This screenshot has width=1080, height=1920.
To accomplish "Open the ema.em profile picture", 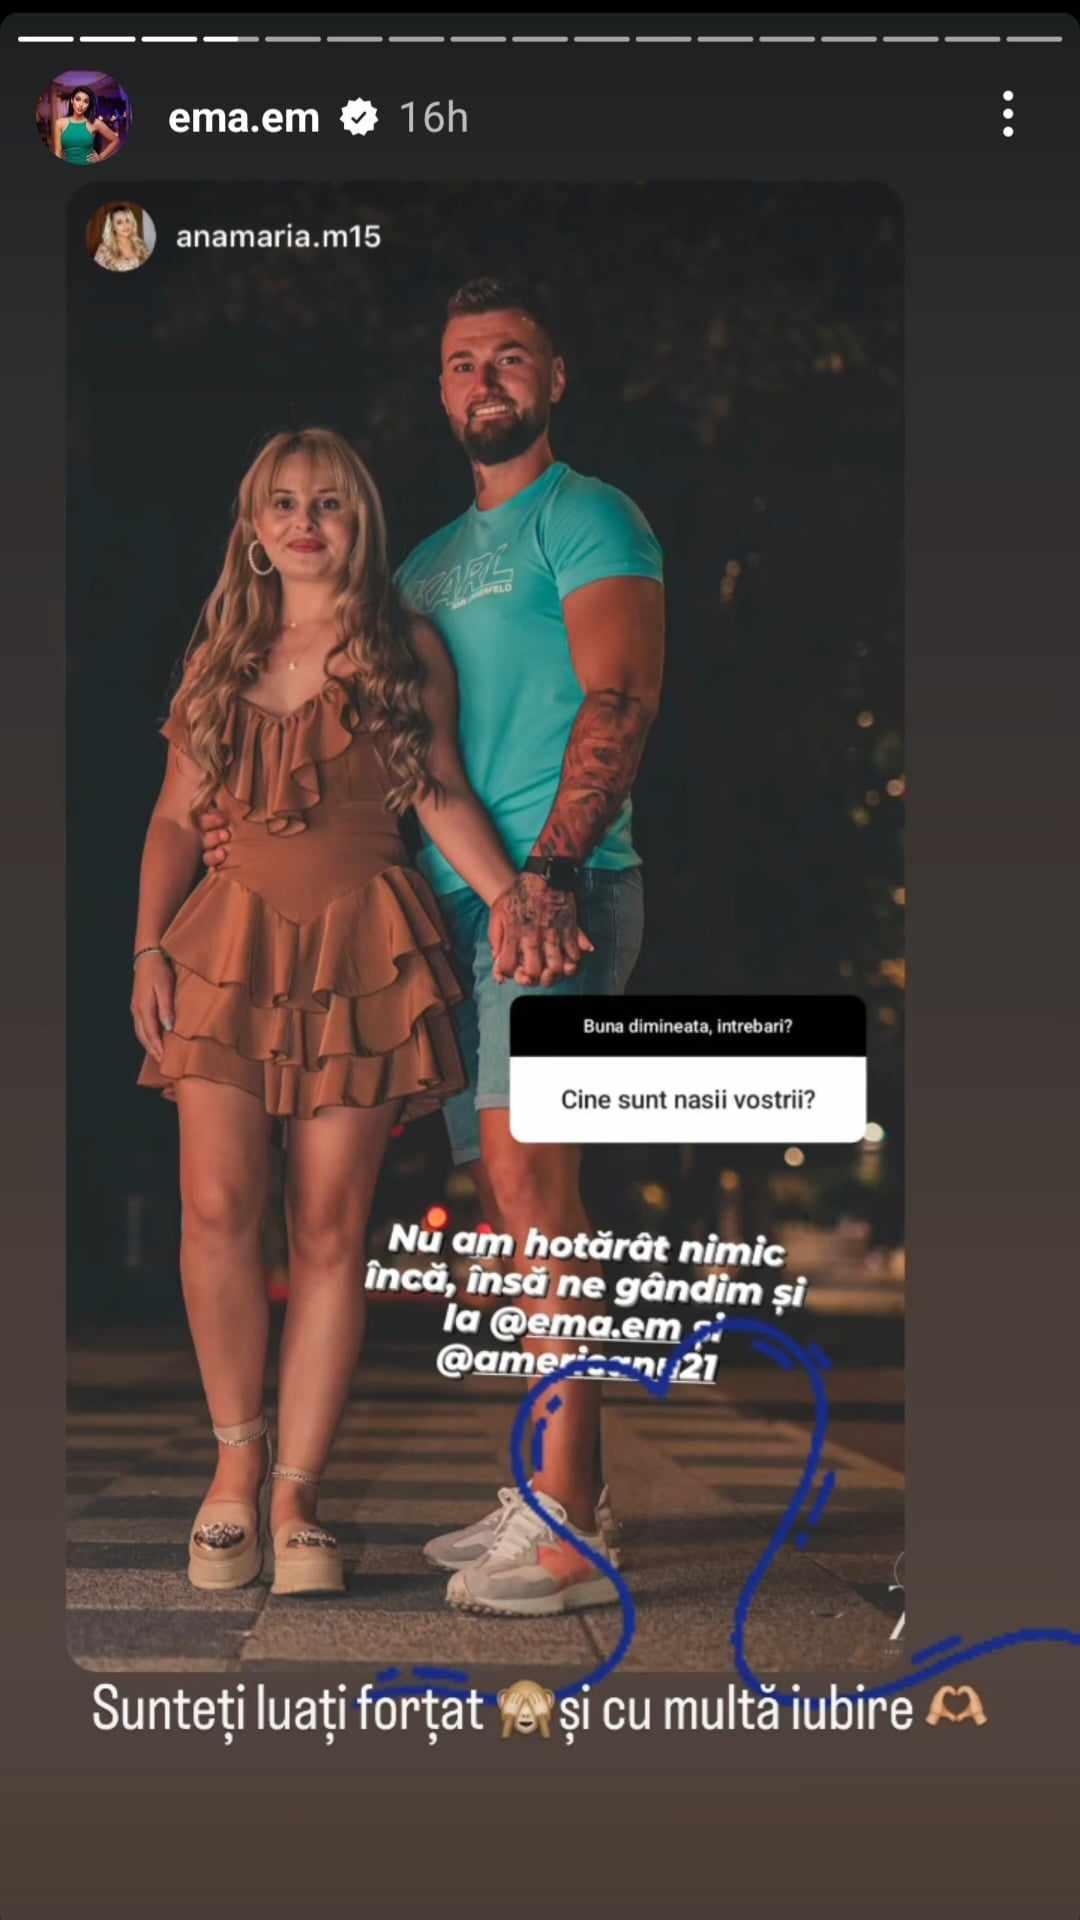I will tap(84, 117).
